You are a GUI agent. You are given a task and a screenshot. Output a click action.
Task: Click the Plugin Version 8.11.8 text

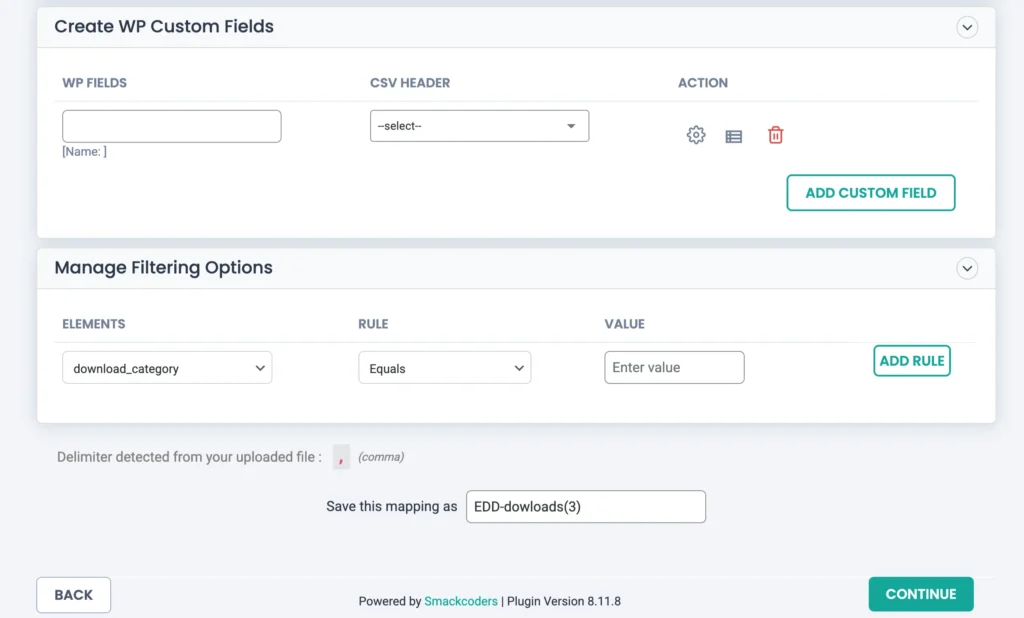pos(564,601)
